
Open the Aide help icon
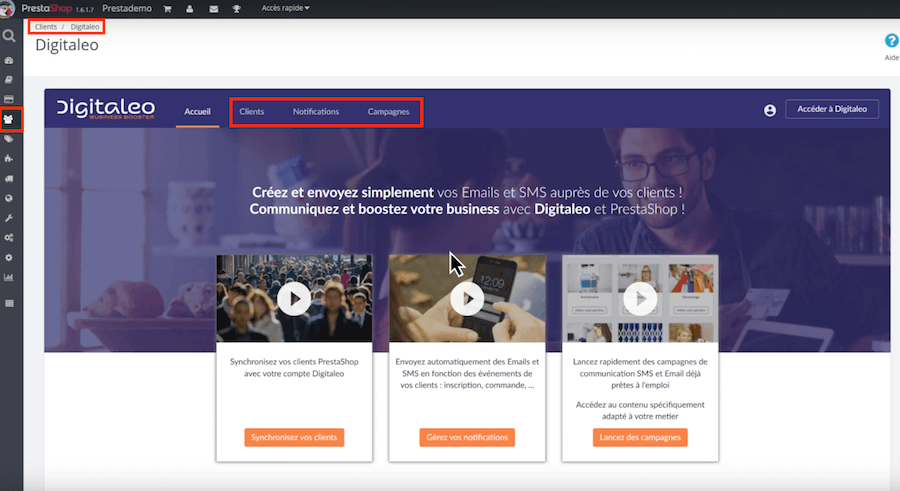(891, 42)
